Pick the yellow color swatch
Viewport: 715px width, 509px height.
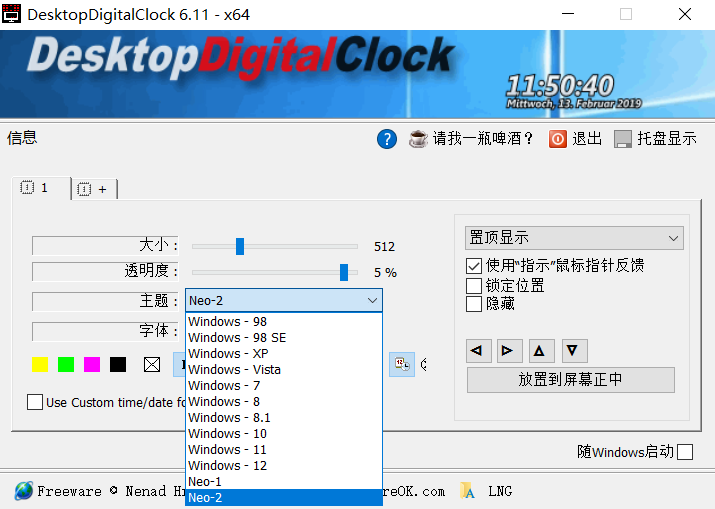(40, 364)
